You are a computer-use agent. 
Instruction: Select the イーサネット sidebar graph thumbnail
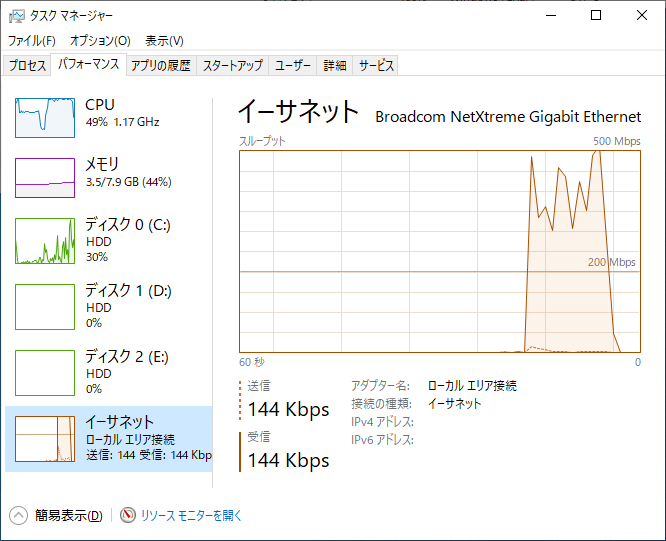(45, 439)
